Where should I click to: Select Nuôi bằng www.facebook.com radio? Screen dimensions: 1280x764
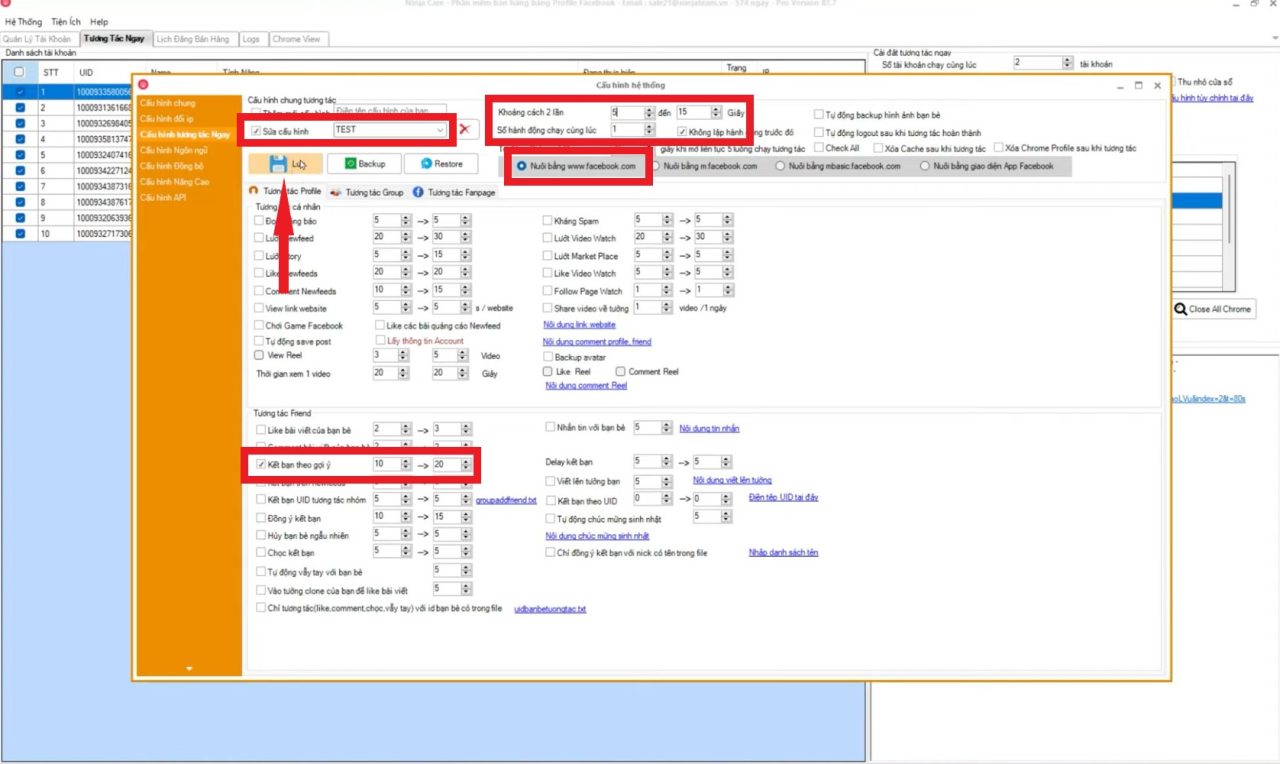[522, 166]
